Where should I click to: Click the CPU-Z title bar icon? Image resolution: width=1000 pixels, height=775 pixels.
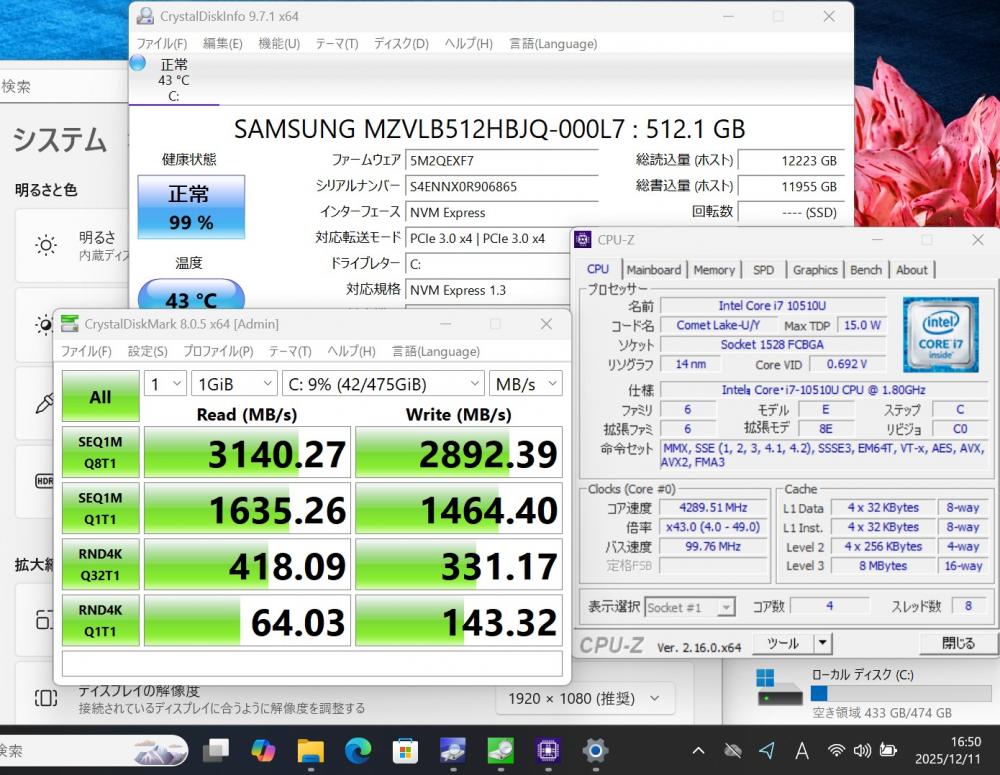click(582, 240)
